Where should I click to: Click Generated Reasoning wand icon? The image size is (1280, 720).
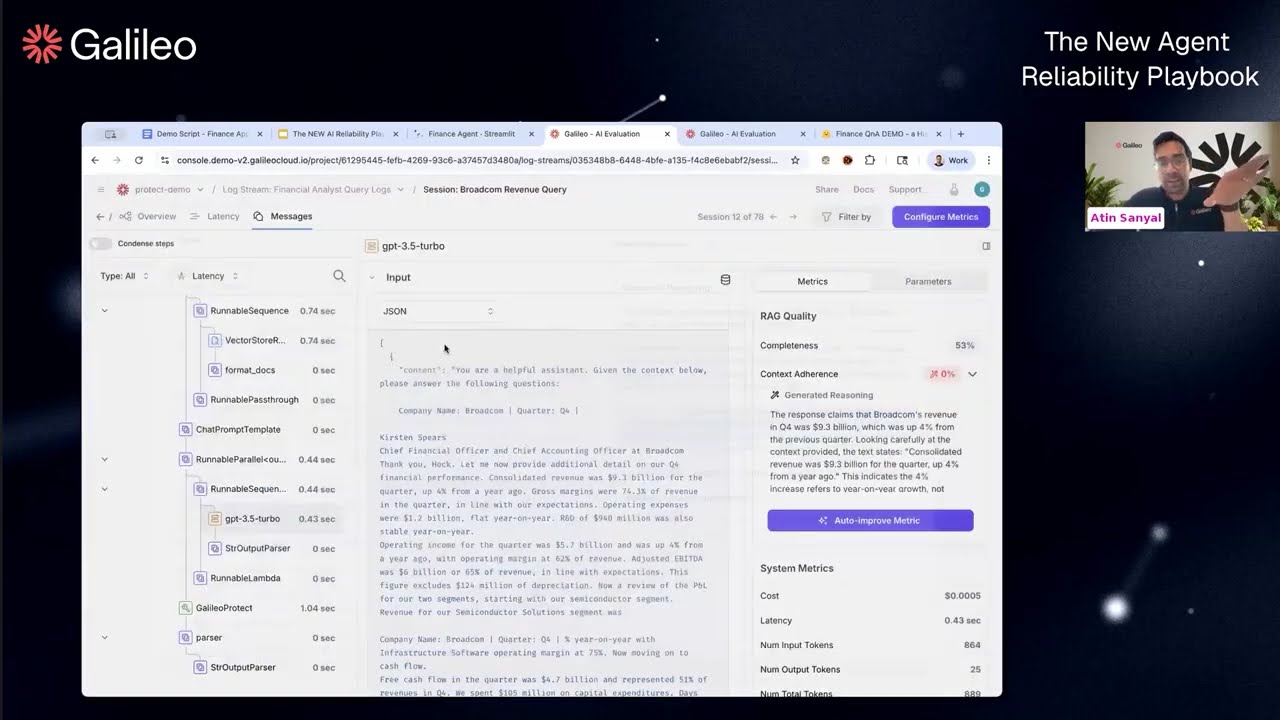(775, 395)
